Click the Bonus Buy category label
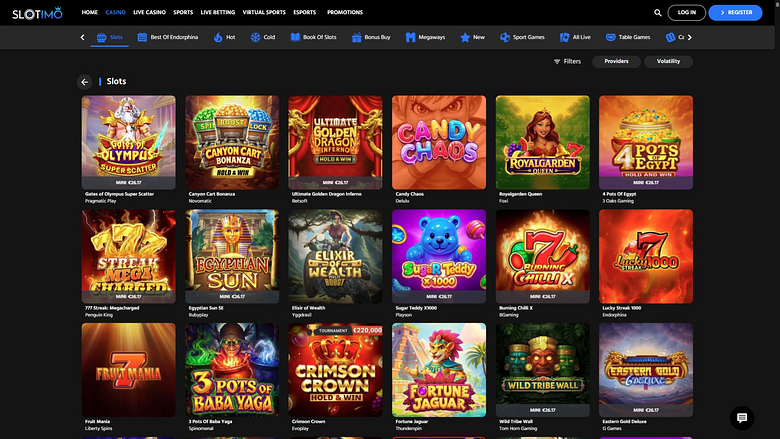The width and height of the screenshot is (780, 439). pyautogui.click(x=378, y=37)
